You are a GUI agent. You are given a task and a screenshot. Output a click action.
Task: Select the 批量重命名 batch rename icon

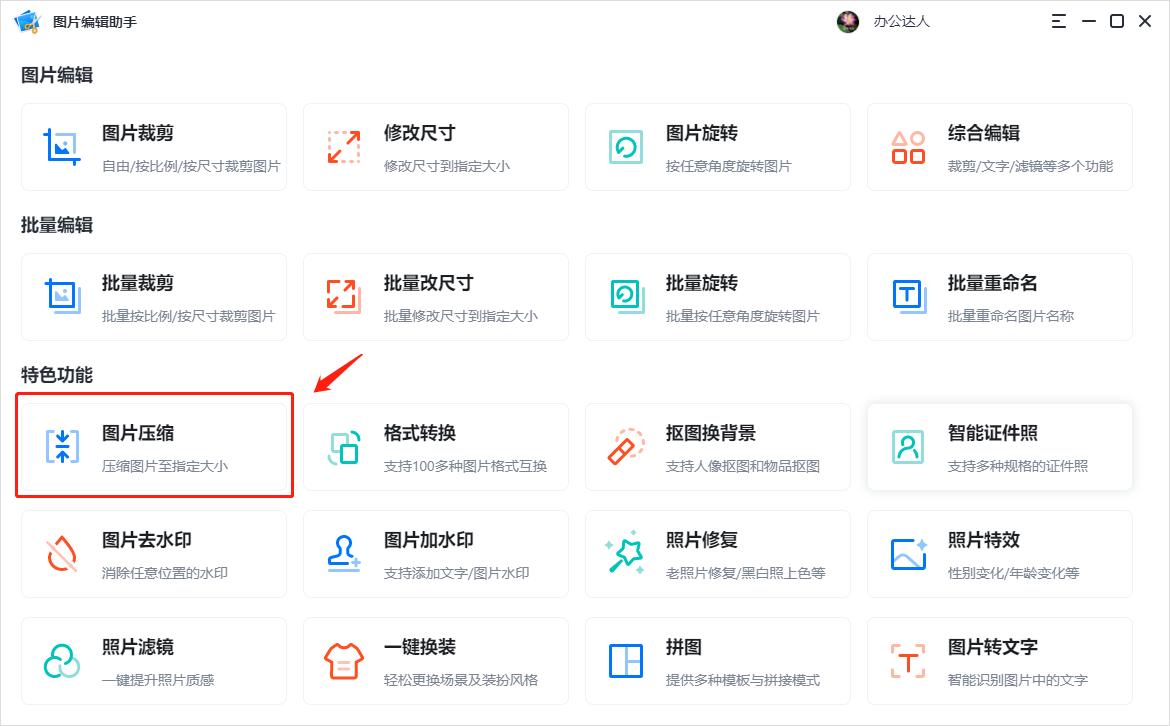pos(907,295)
